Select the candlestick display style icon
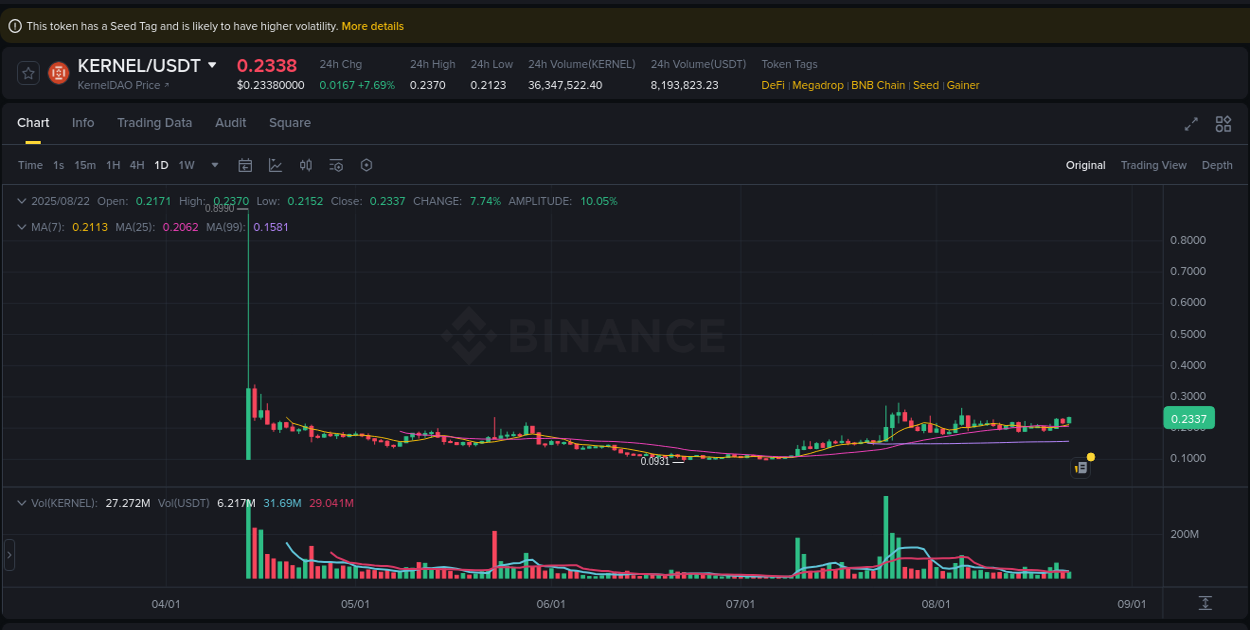 click(305, 165)
